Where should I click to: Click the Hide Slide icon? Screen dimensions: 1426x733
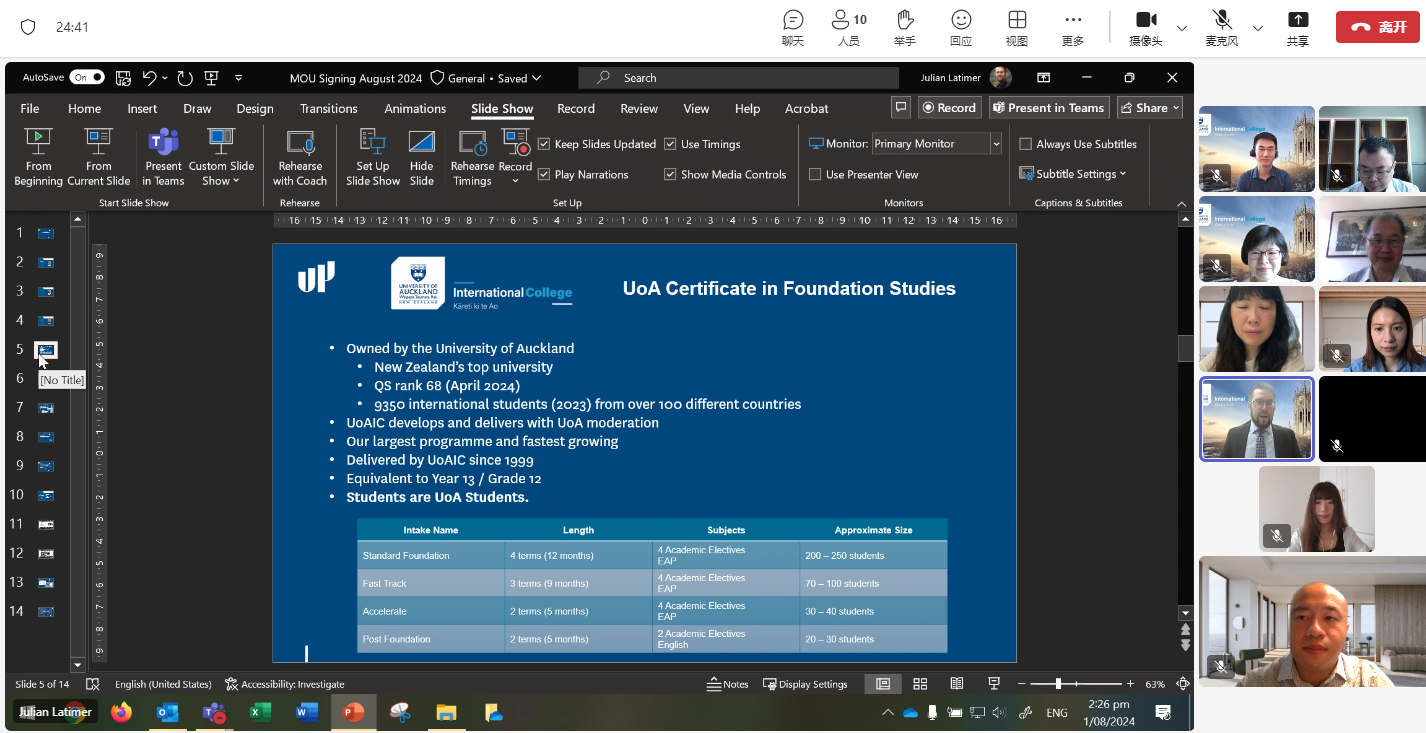pos(422,142)
